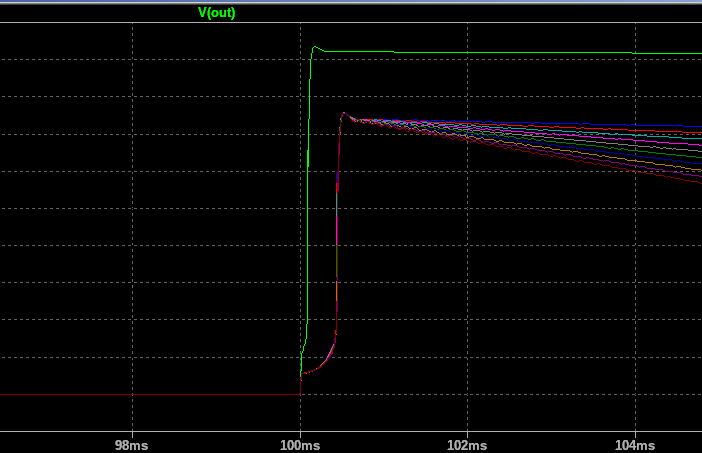Select the topmost blue trace at right edge
Image resolution: width=702 pixels, height=453 pixels.
pos(695,128)
